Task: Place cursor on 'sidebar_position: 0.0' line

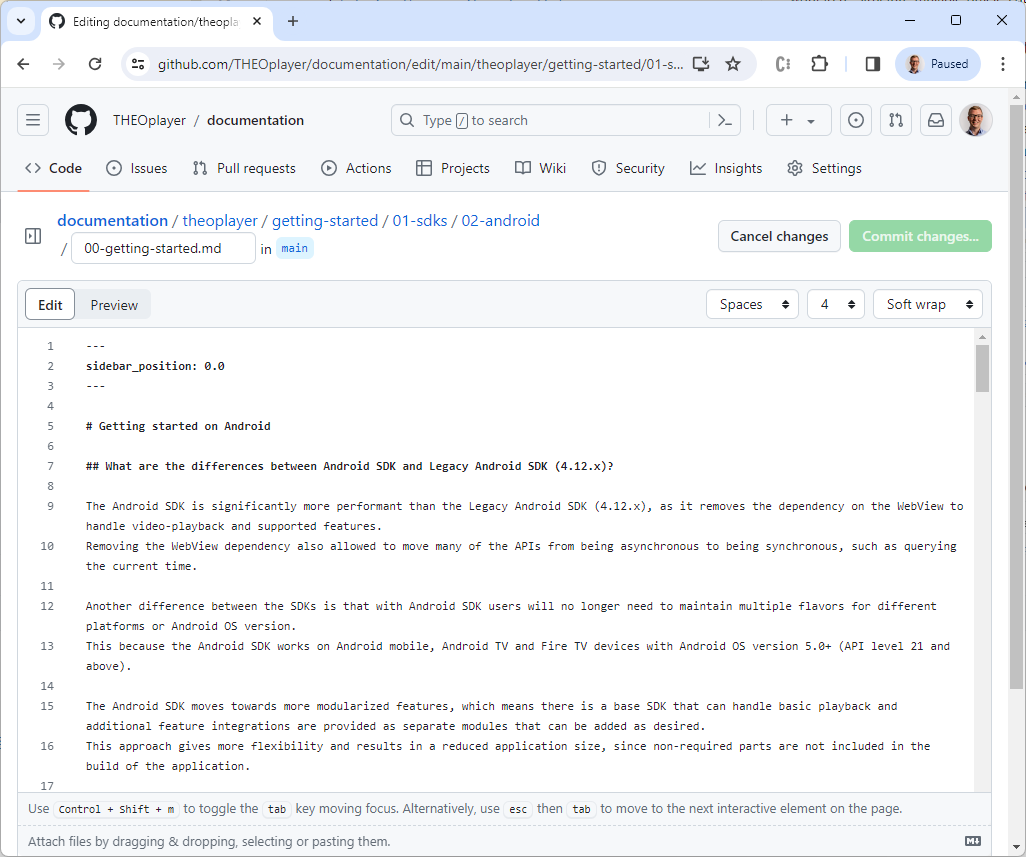Action: (155, 366)
